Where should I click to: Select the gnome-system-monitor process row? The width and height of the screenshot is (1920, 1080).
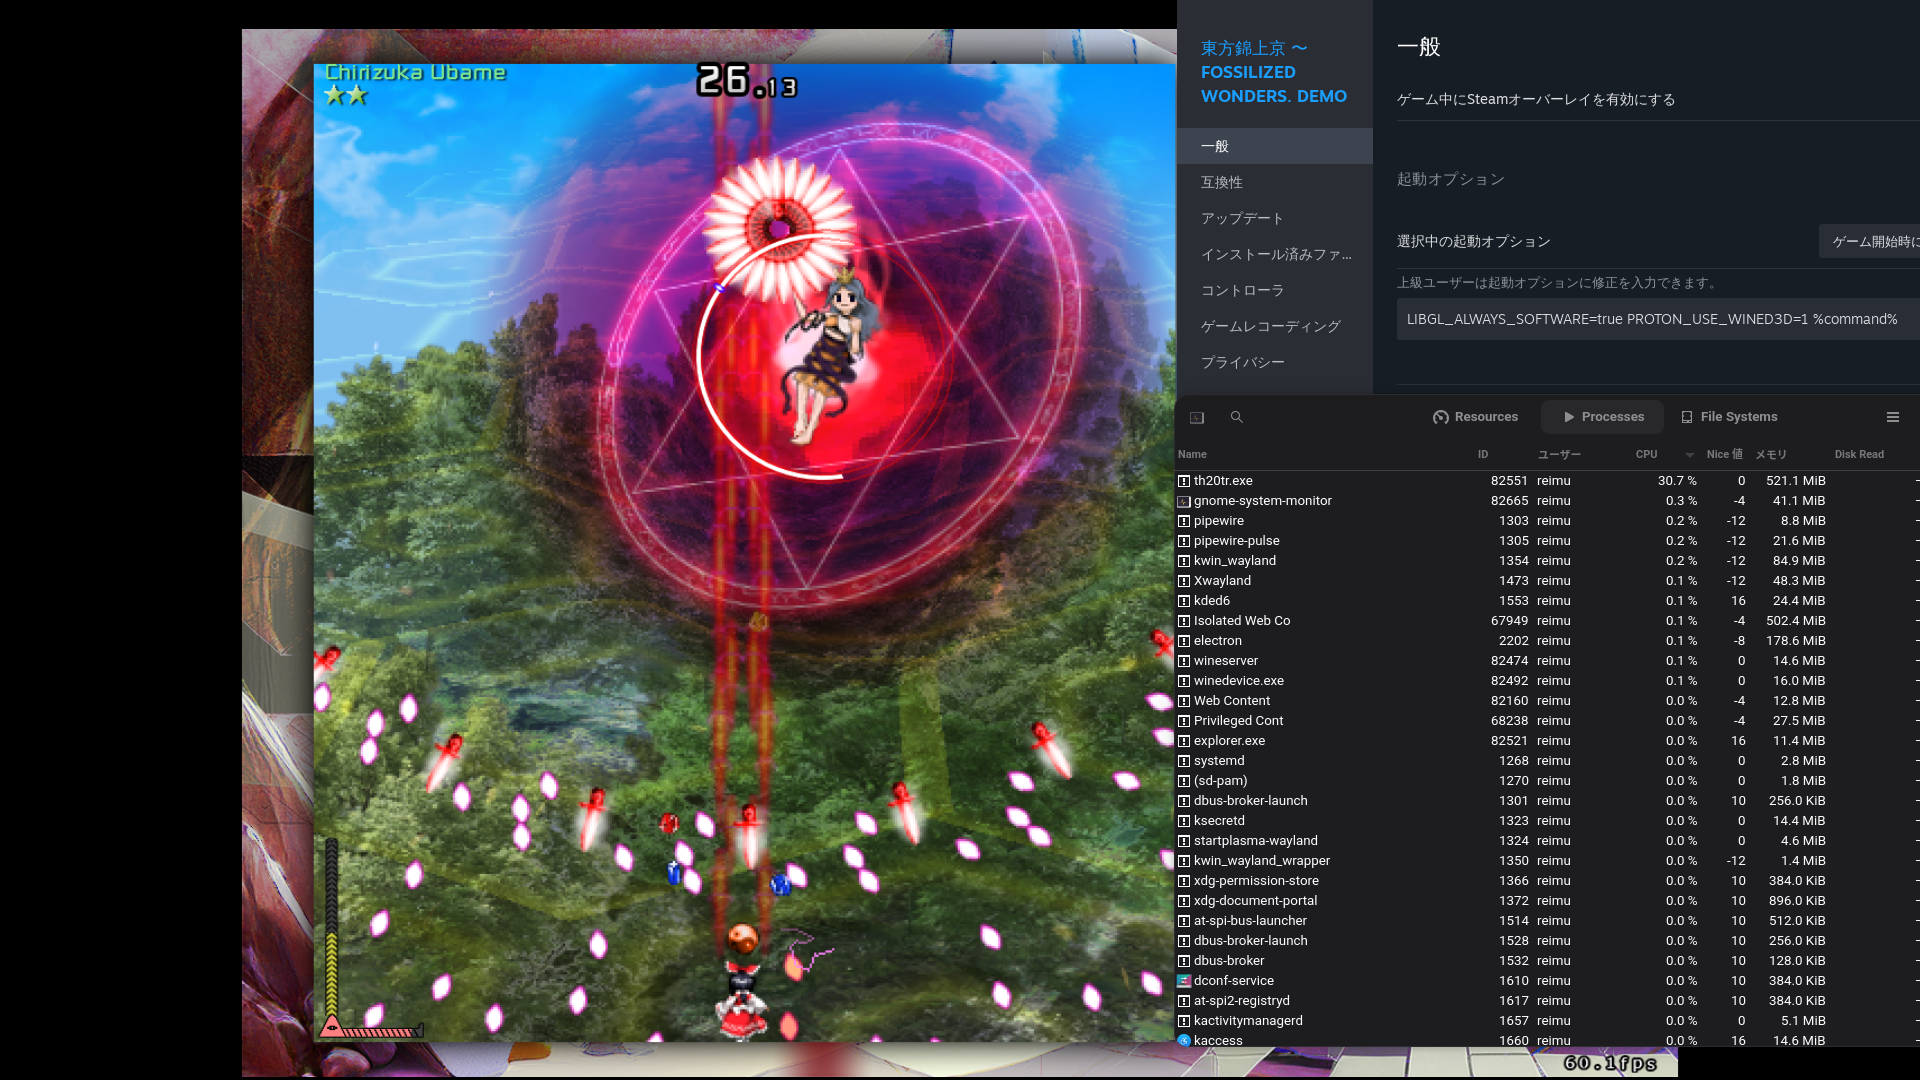[x=1548, y=501]
